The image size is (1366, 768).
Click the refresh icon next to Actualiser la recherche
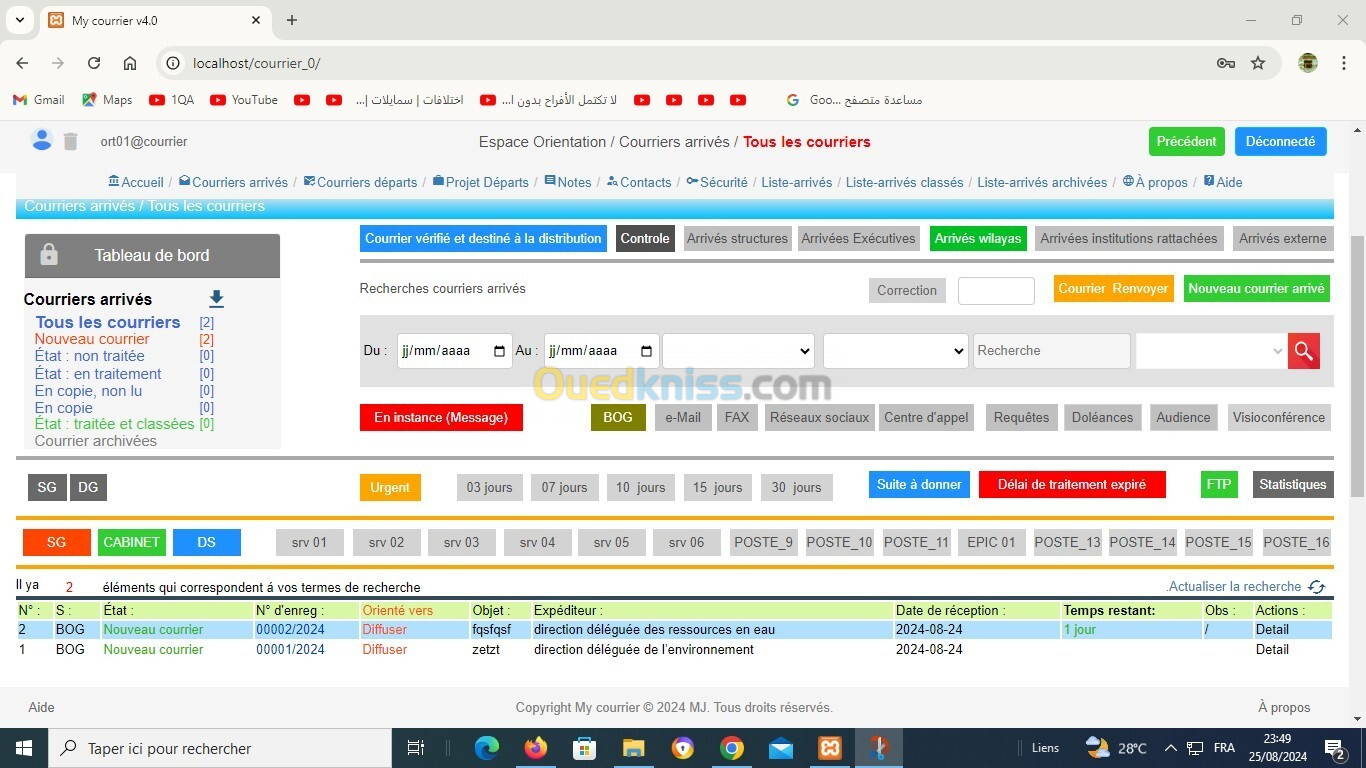coord(1317,587)
